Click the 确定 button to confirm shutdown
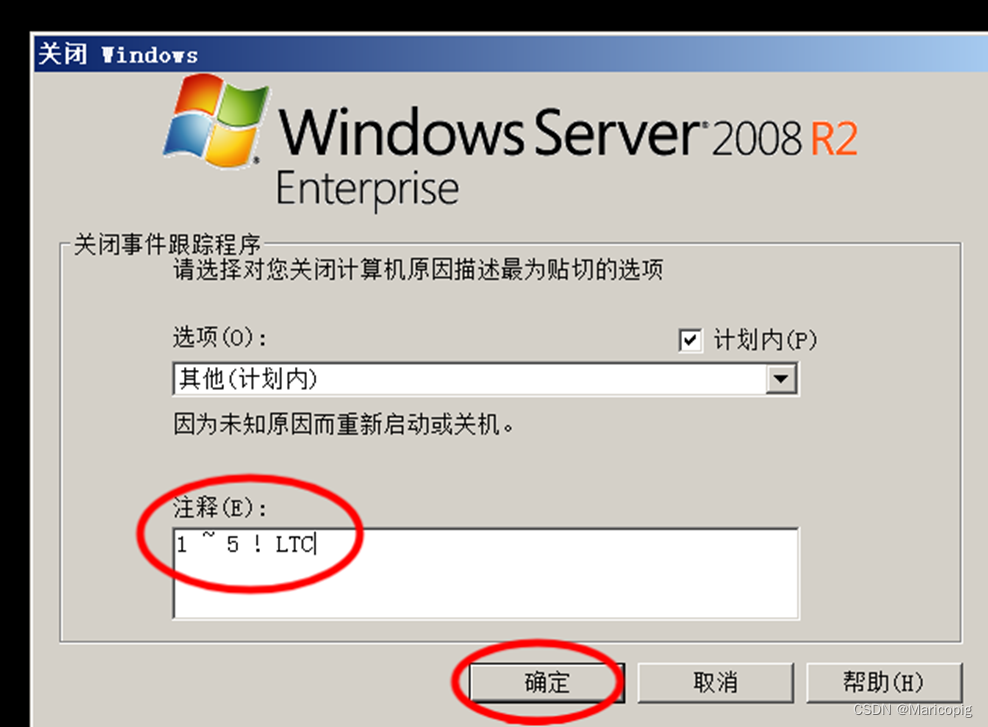Viewport: 988px width, 727px height. 547,682
